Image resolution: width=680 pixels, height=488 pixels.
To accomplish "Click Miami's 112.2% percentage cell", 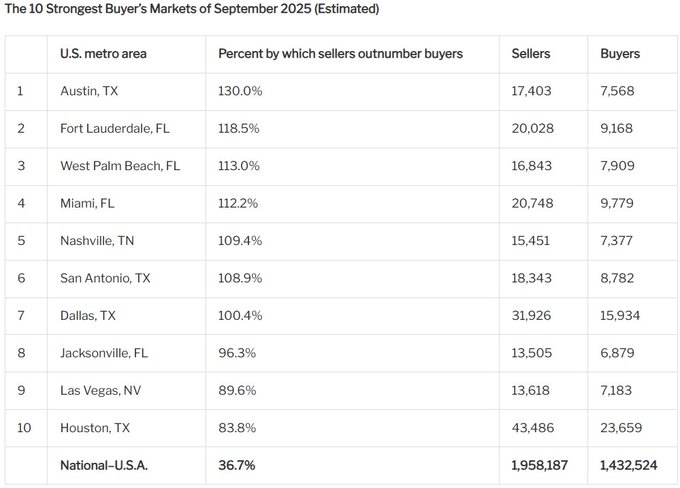I will click(238, 203).
